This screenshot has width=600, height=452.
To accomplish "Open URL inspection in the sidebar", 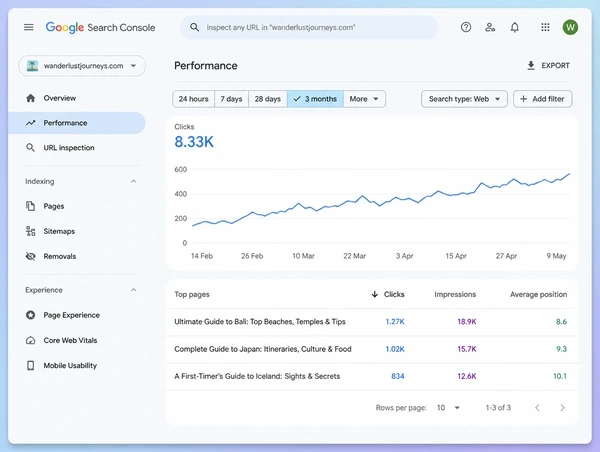I will (x=77, y=148).
